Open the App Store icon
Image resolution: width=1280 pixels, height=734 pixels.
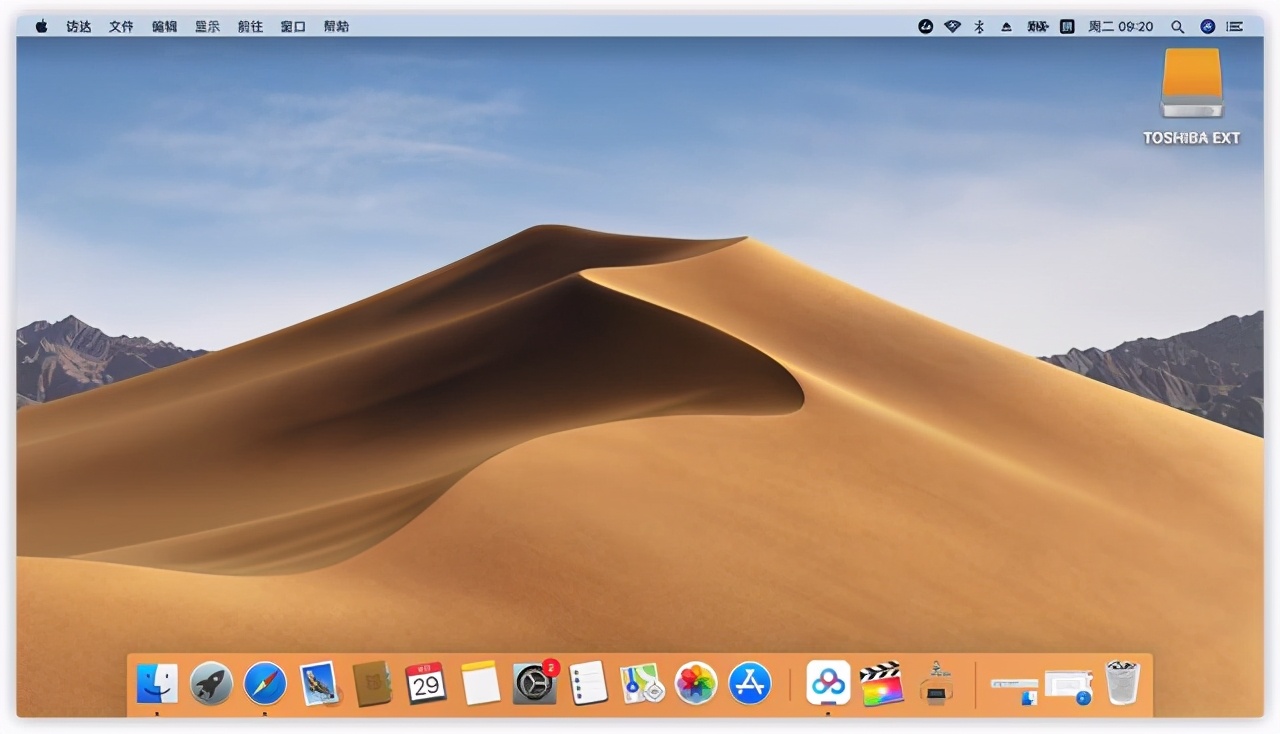[x=750, y=684]
